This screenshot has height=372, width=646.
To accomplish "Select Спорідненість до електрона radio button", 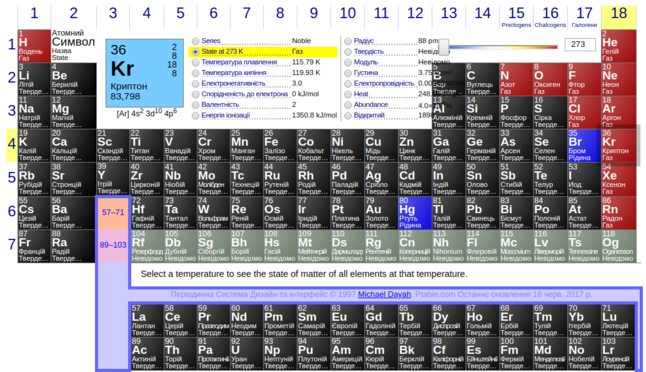I will [x=195, y=95].
